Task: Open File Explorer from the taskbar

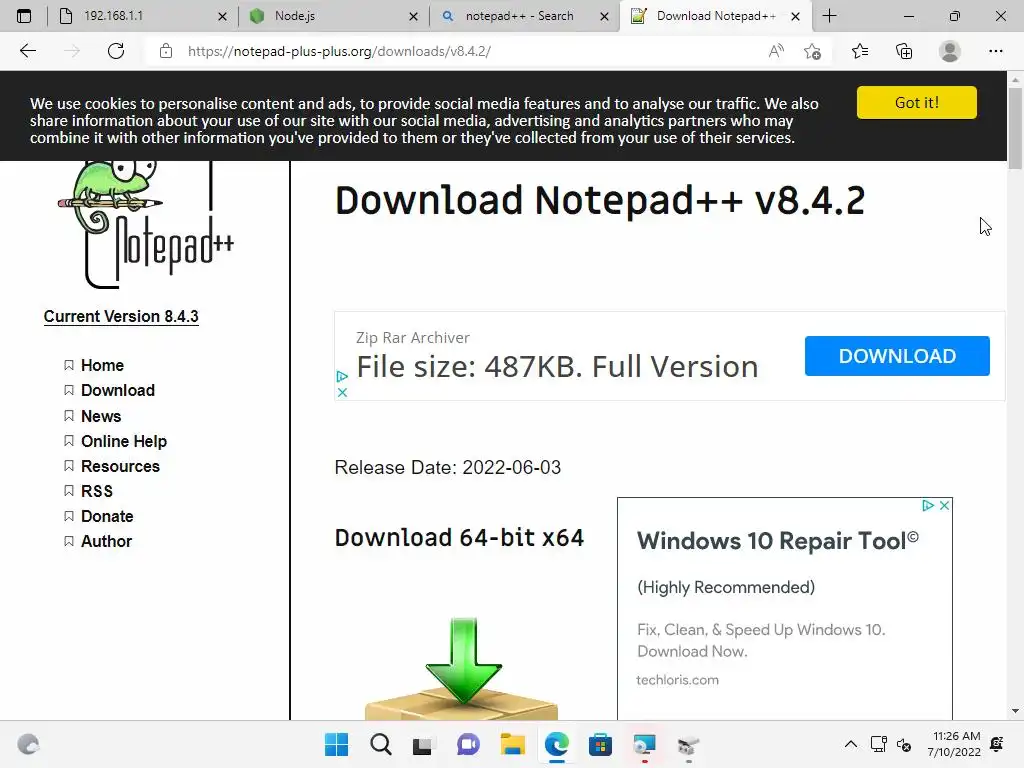Action: 513,744
